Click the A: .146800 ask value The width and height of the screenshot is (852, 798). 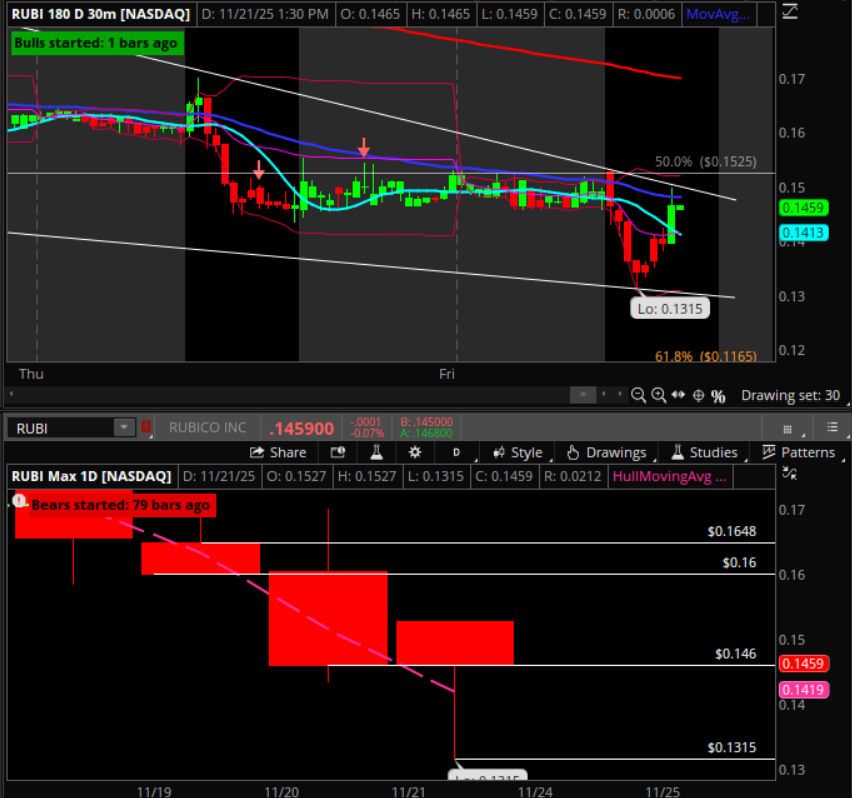(x=426, y=433)
